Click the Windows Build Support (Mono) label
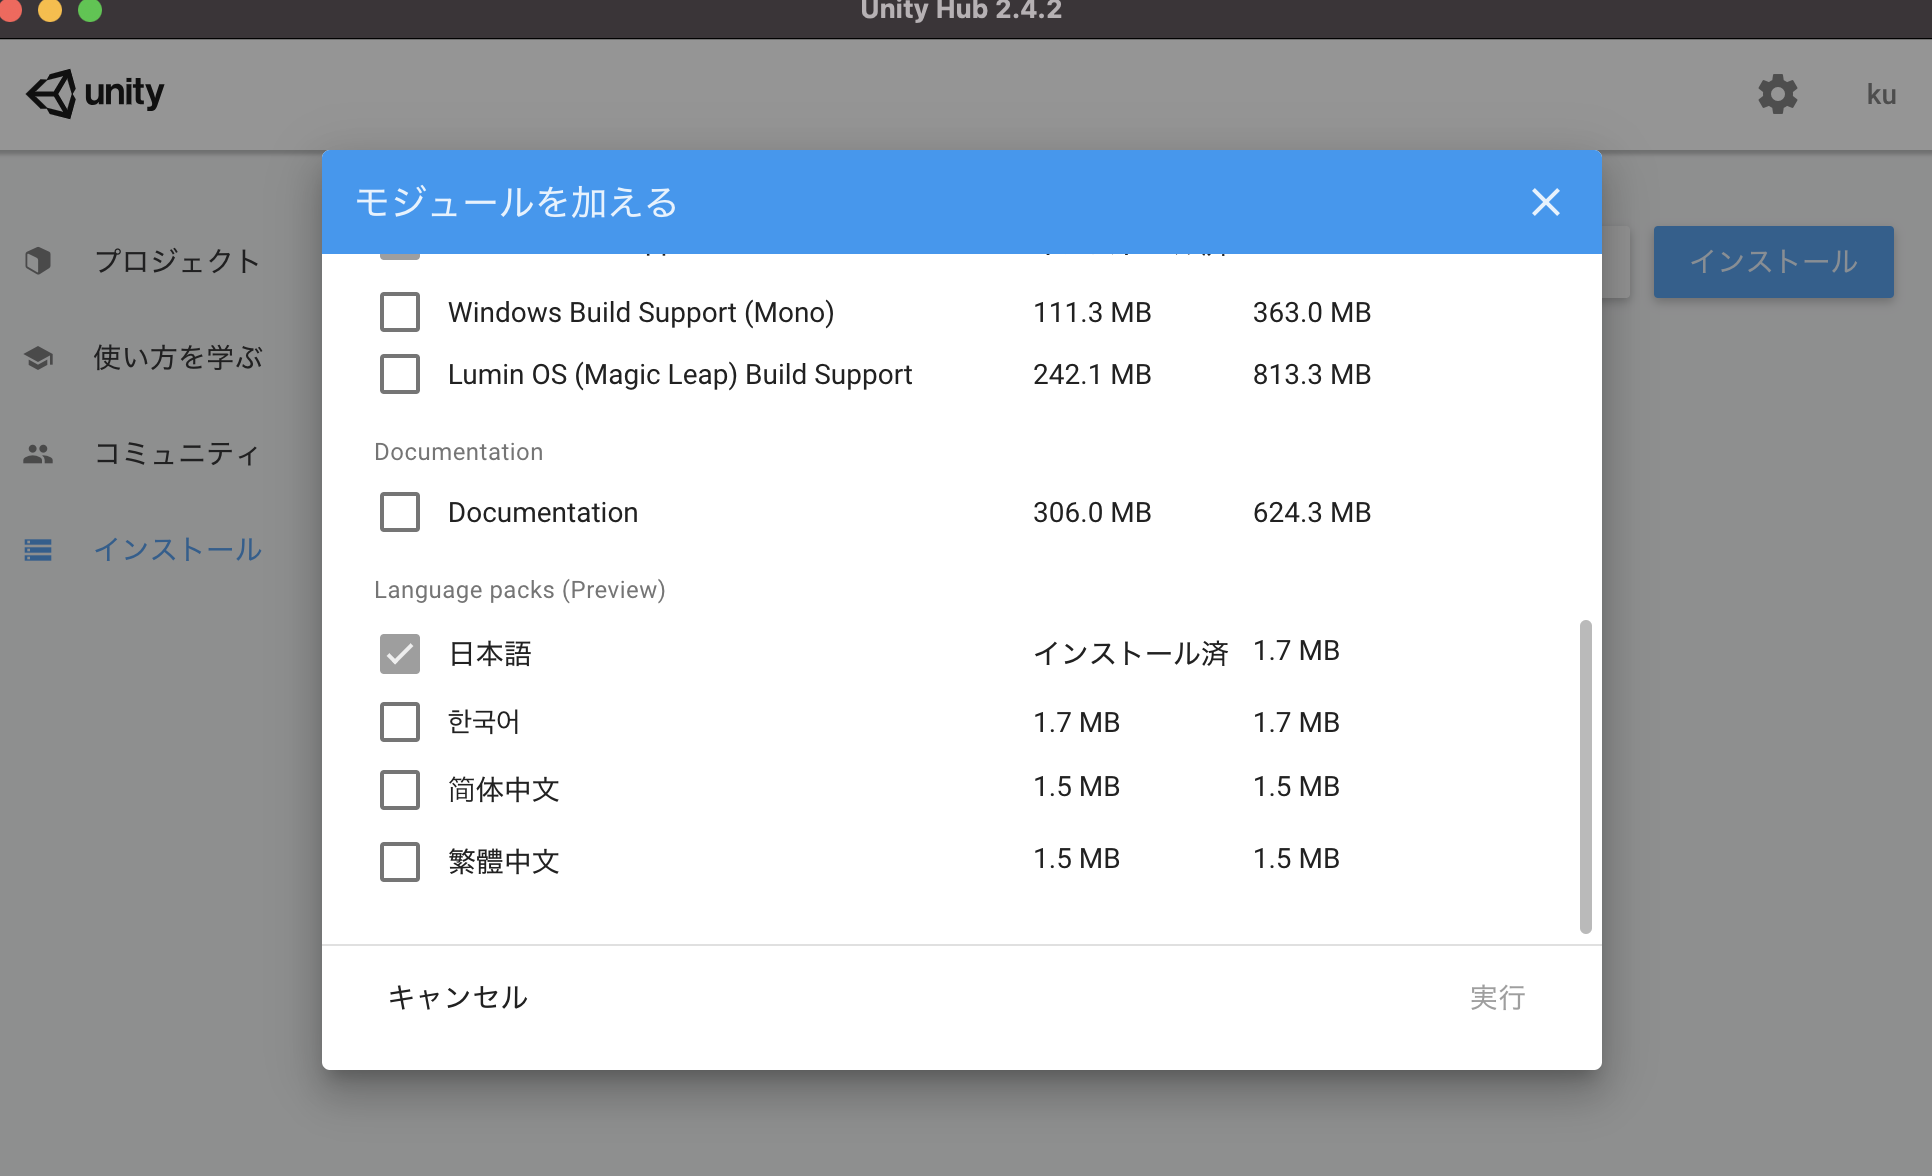The height and width of the screenshot is (1176, 1932). pos(641,312)
